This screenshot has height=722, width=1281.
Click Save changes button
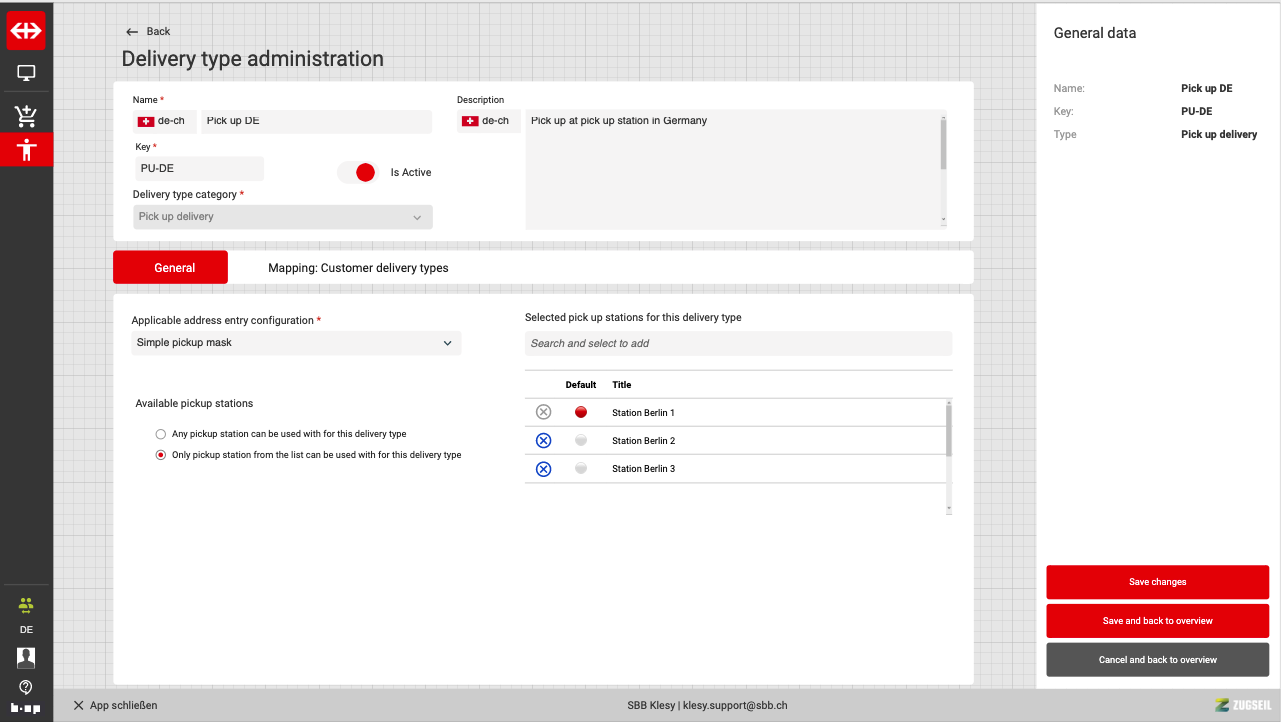pos(1157,582)
